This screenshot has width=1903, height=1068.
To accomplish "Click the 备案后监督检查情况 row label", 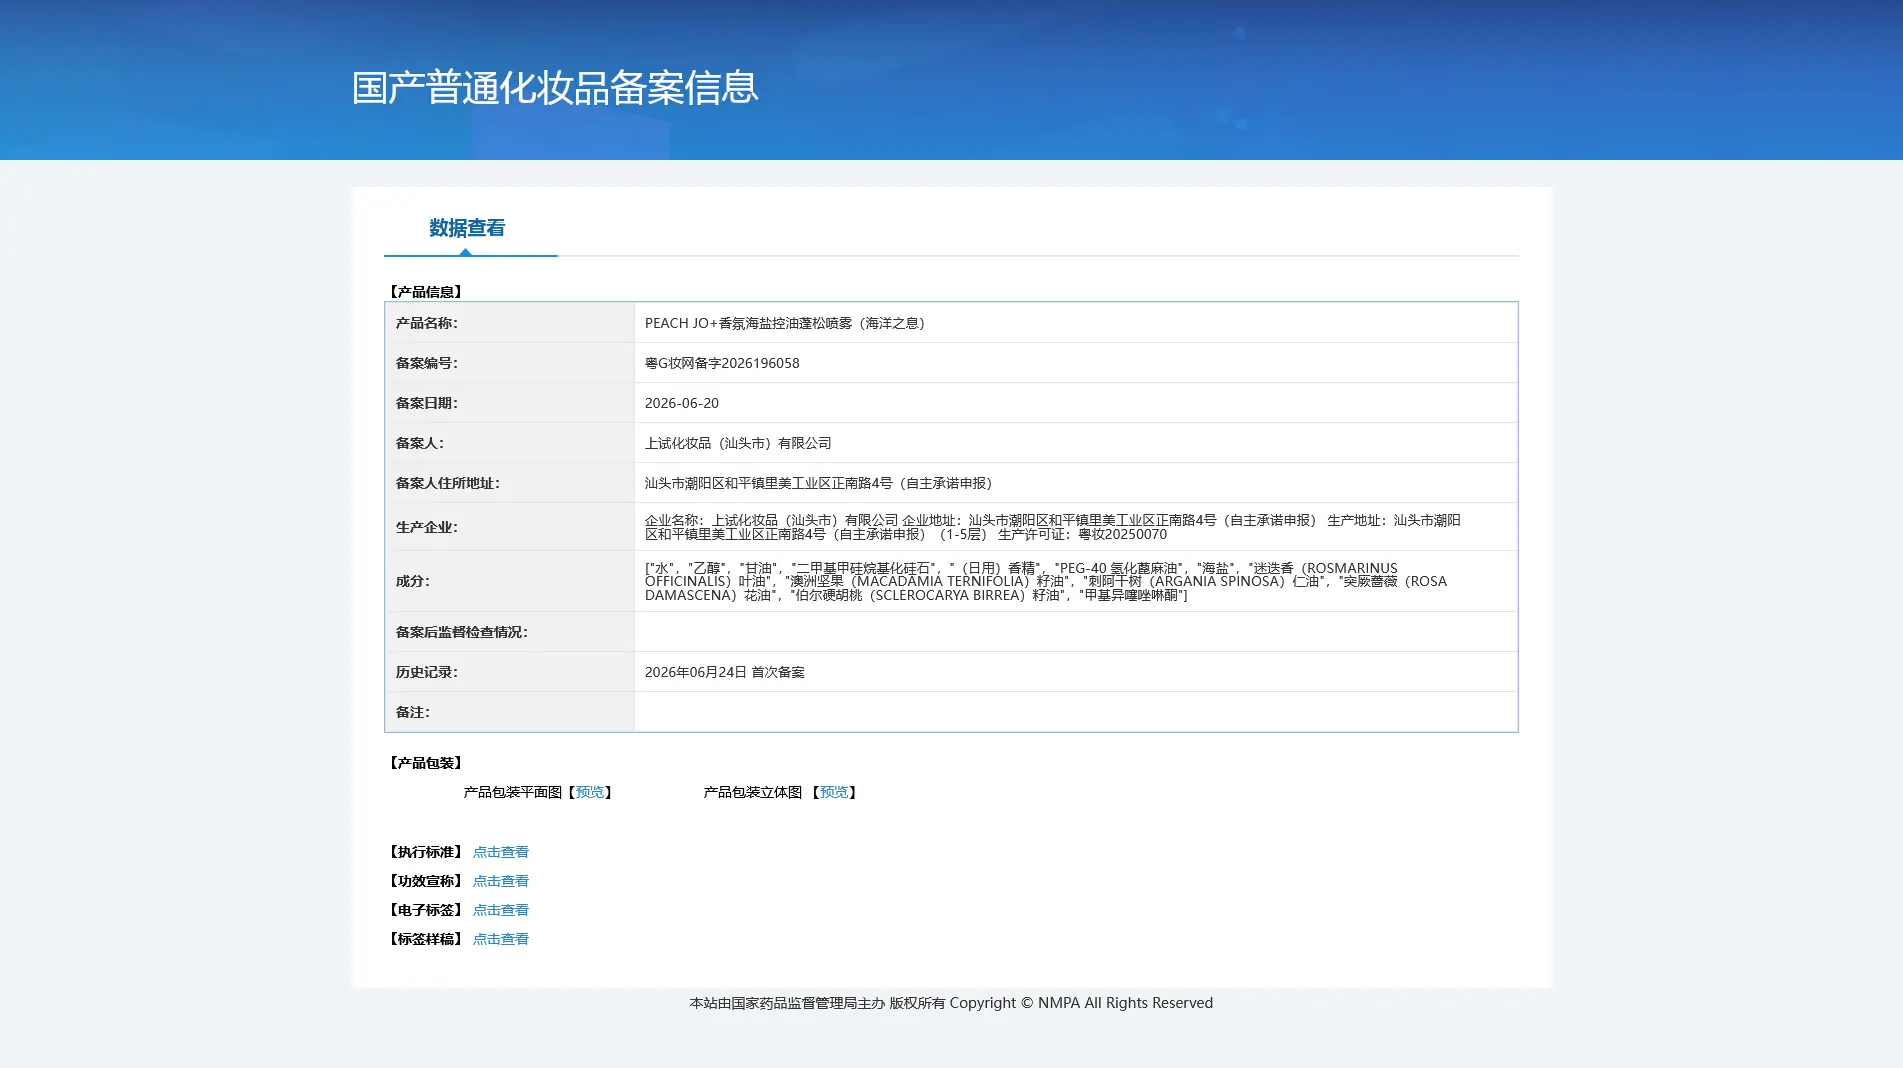I will [462, 632].
